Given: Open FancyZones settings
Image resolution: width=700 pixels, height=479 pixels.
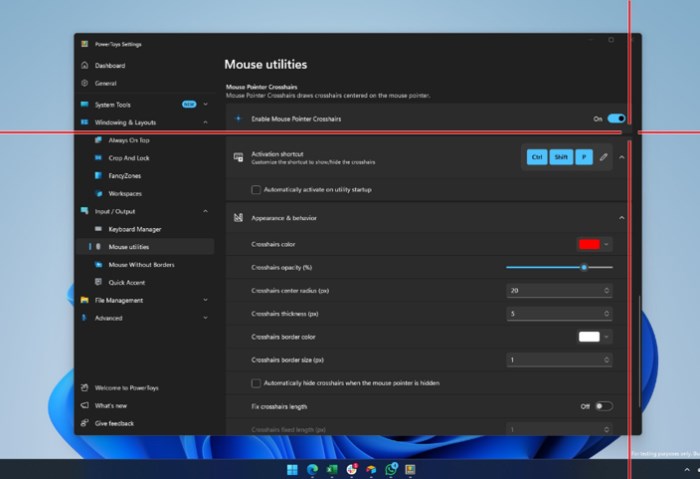Looking at the screenshot, I should (125, 176).
